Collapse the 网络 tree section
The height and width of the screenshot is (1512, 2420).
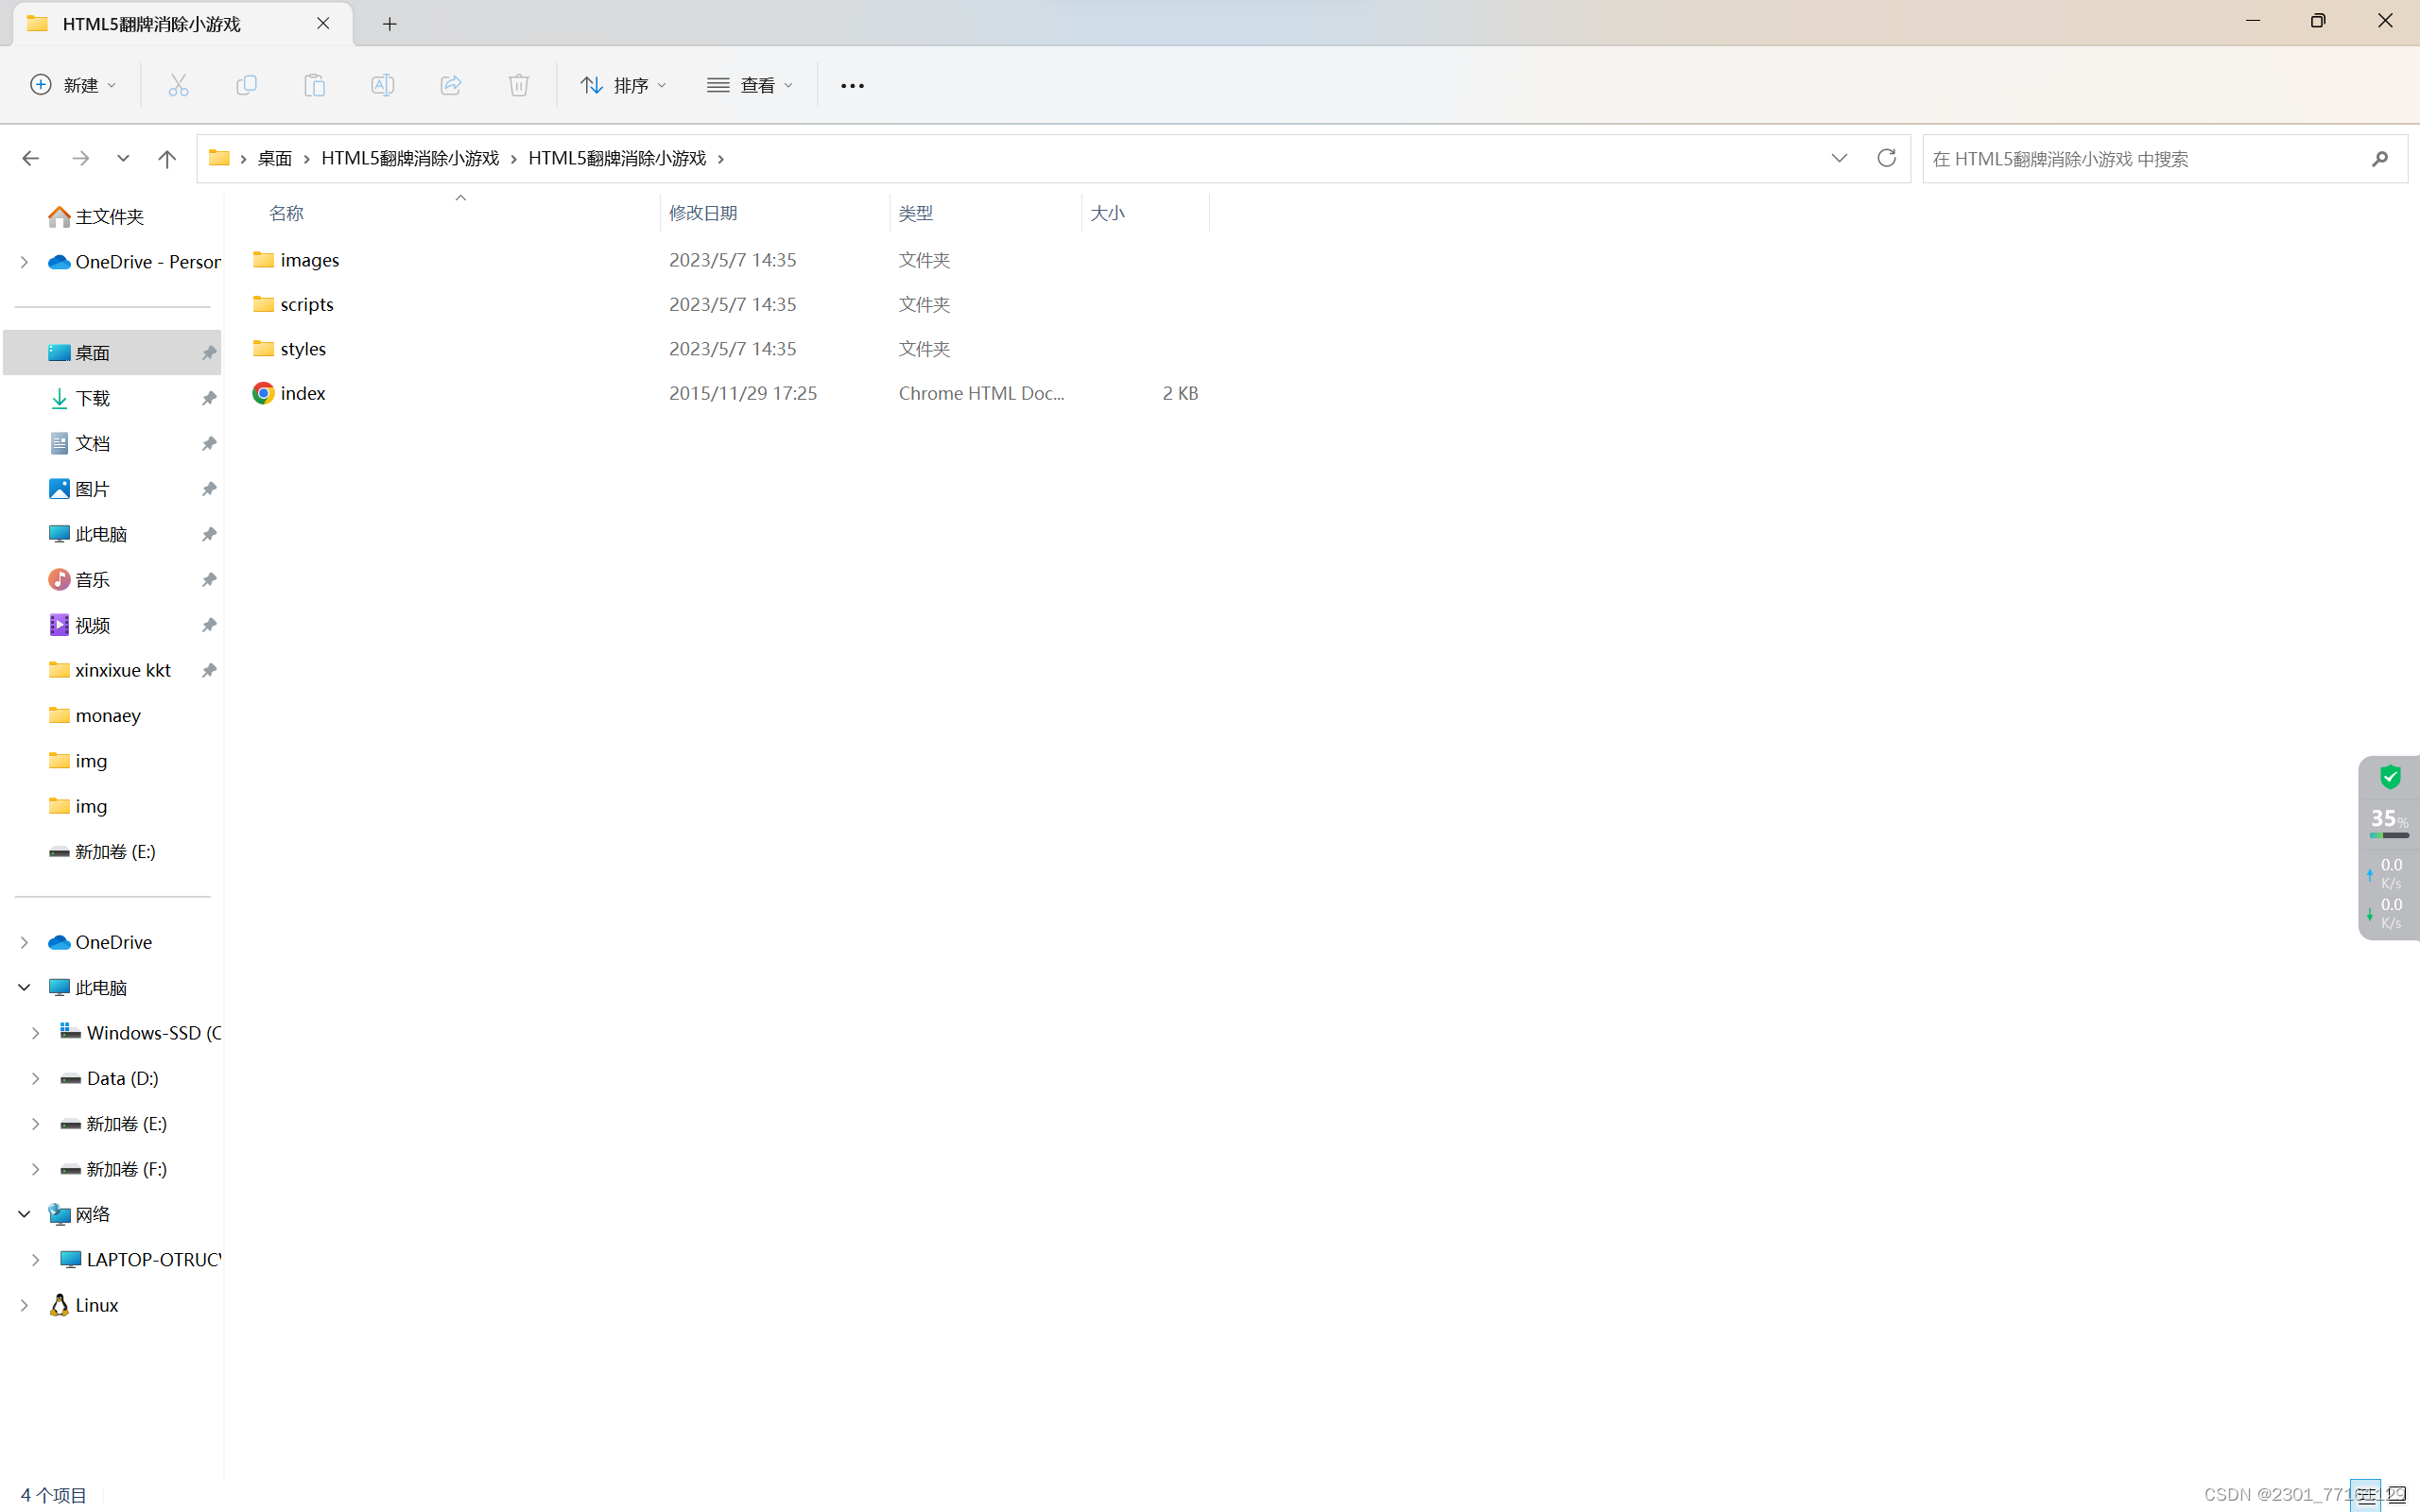click(x=23, y=1214)
